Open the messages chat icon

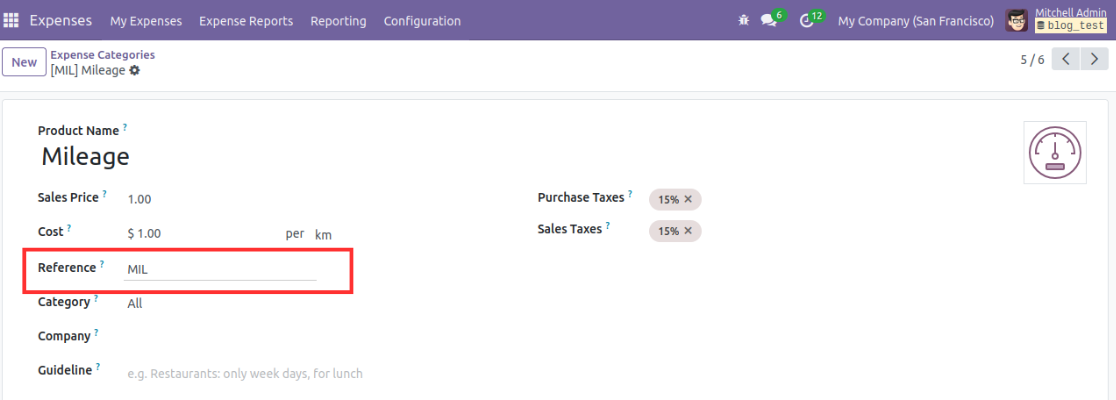[769, 21]
